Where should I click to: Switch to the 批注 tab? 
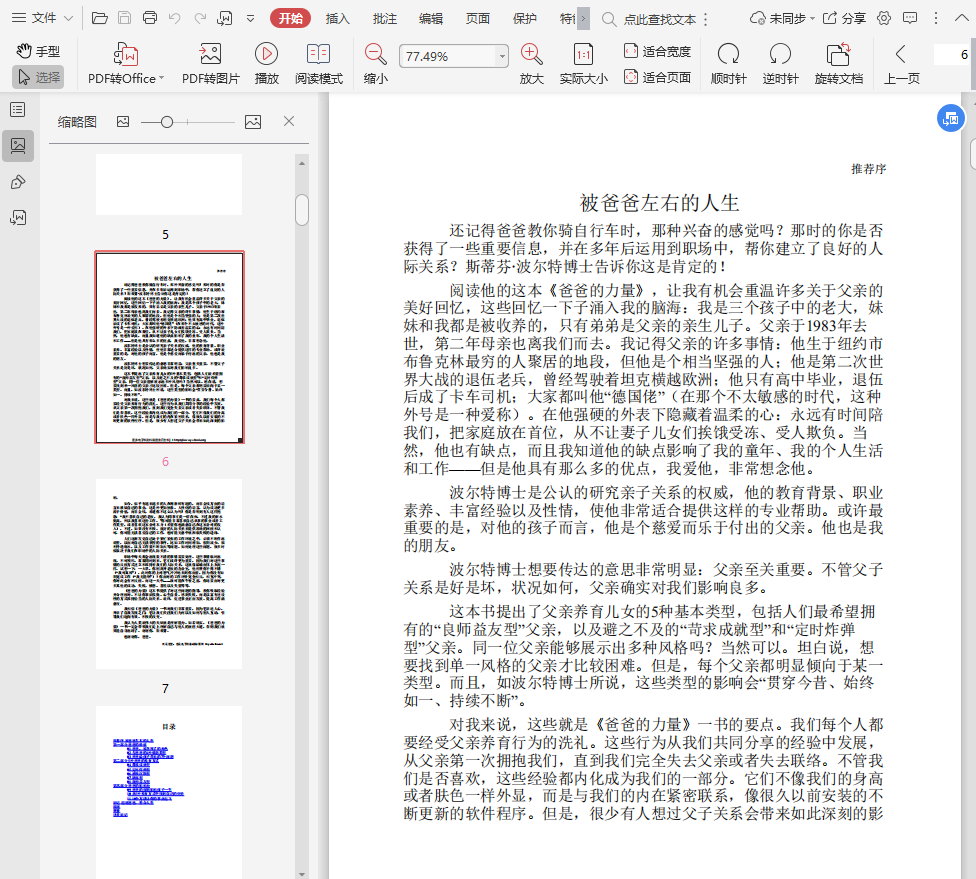(x=384, y=18)
